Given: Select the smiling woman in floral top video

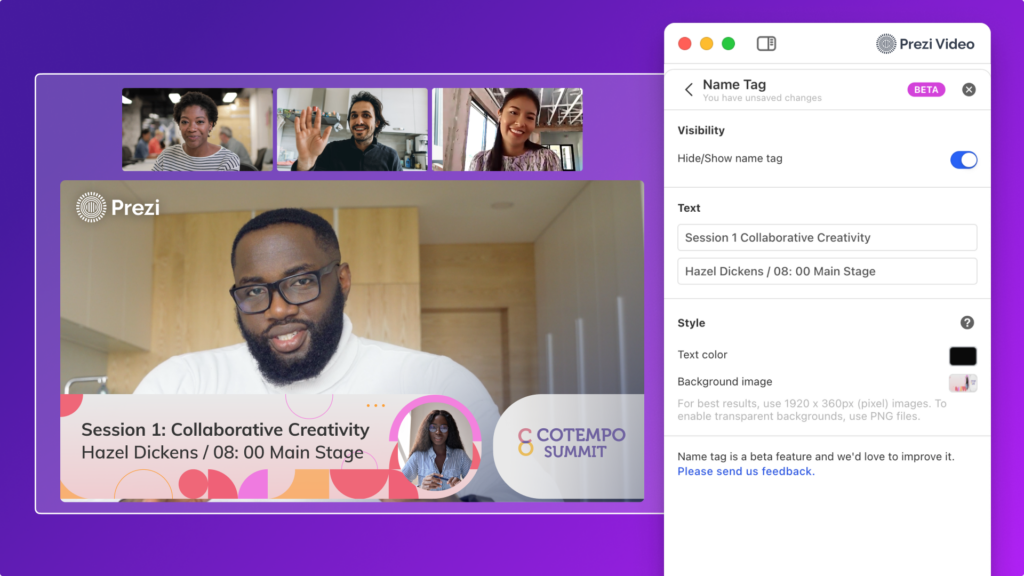Looking at the screenshot, I should click(x=507, y=129).
